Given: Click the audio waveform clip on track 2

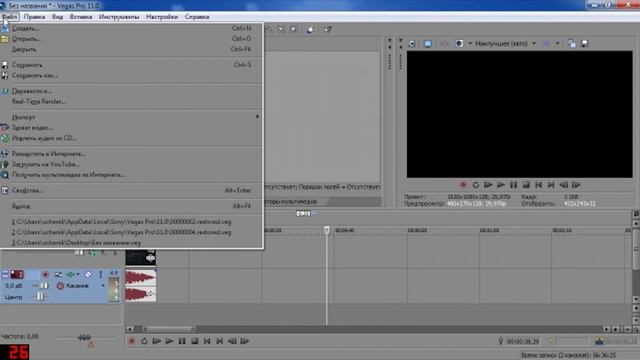Looking at the screenshot, I should point(140,285).
